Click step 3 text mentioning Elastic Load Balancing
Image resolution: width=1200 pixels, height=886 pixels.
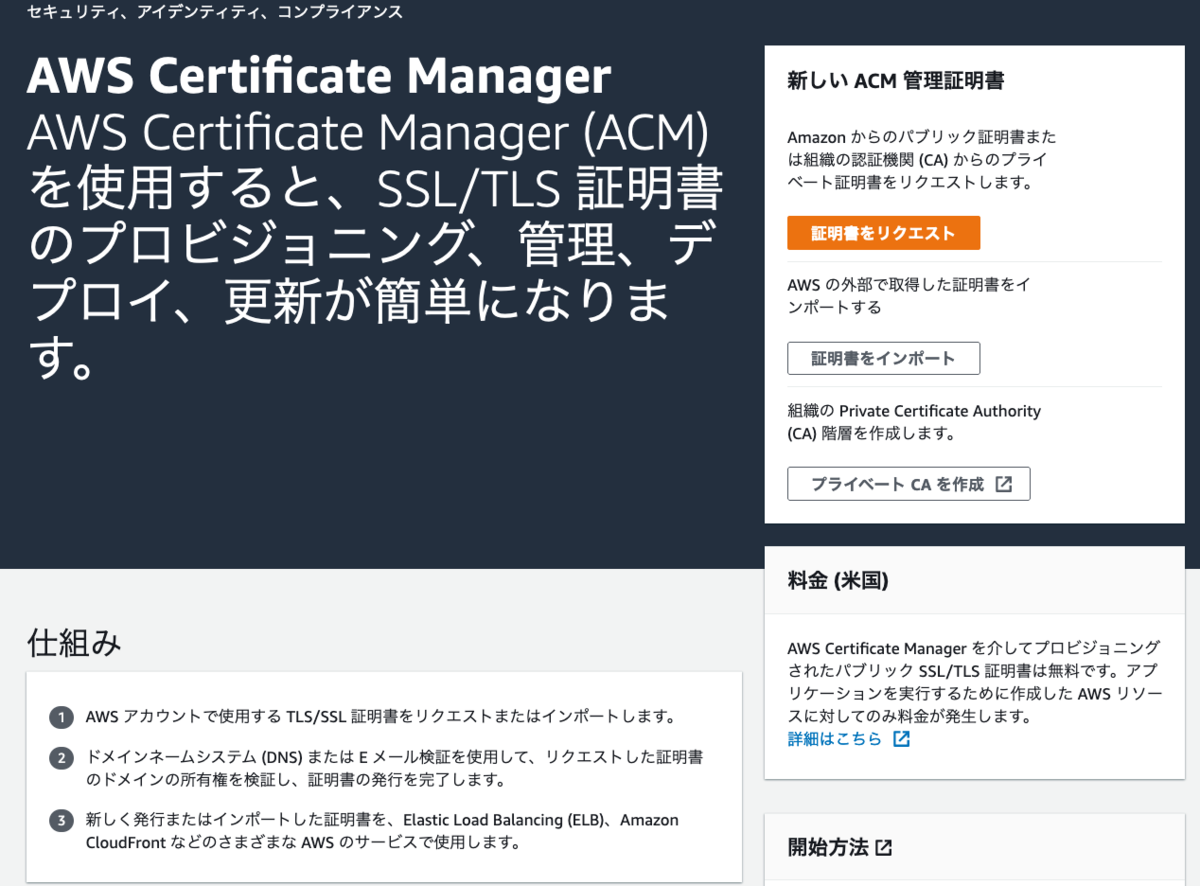382,831
